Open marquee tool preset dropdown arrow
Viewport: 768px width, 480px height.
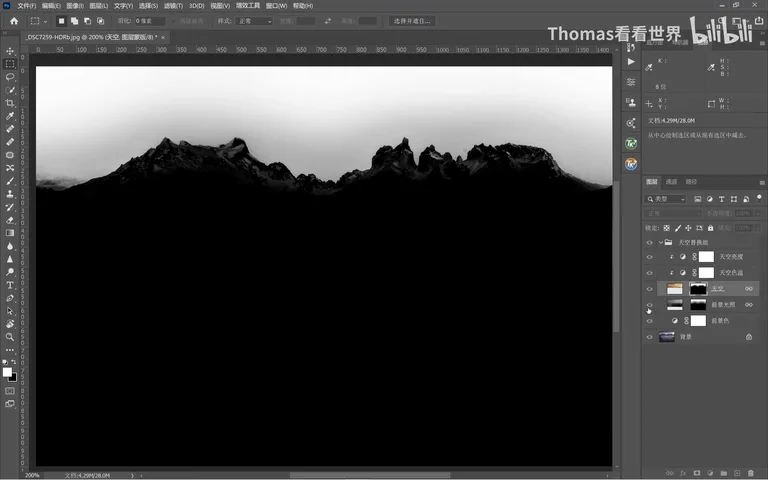click(45, 22)
